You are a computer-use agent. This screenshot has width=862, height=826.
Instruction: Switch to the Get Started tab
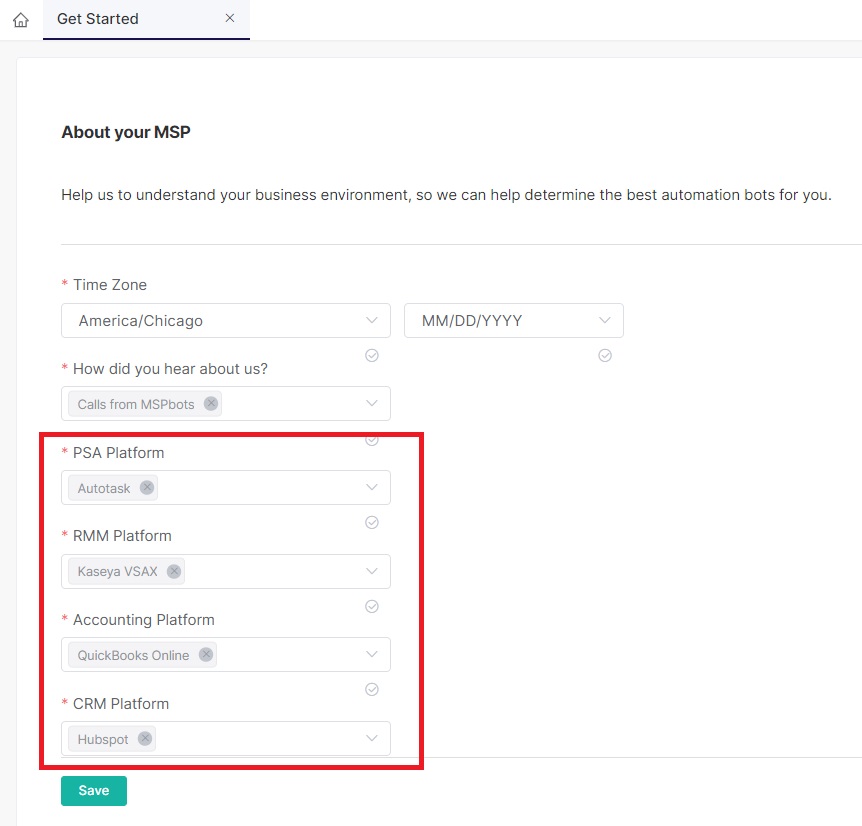(x=98, y=19)
